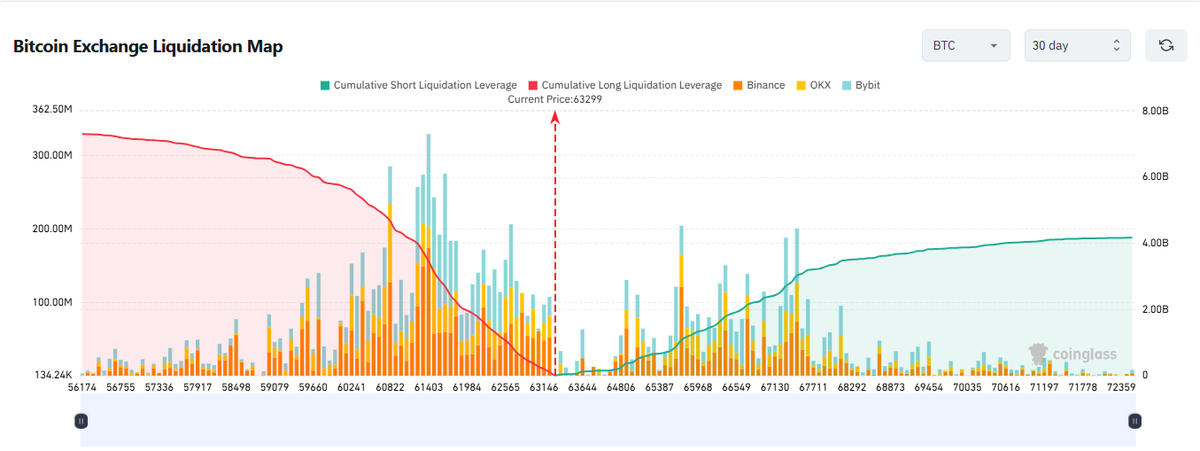This screenshot has height=451, width=1200.
Task: Click the red long leverage legend swatch
Action: 532,86
